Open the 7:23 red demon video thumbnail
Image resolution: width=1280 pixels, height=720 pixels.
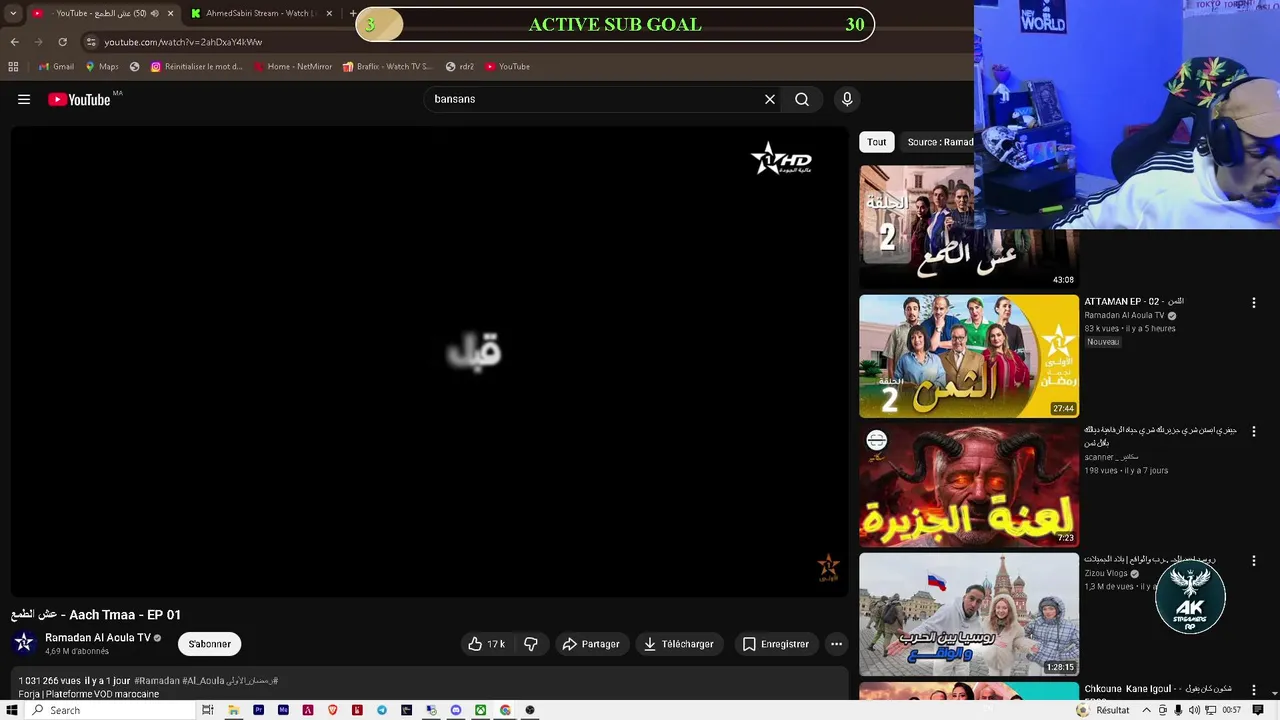(969, 485)
